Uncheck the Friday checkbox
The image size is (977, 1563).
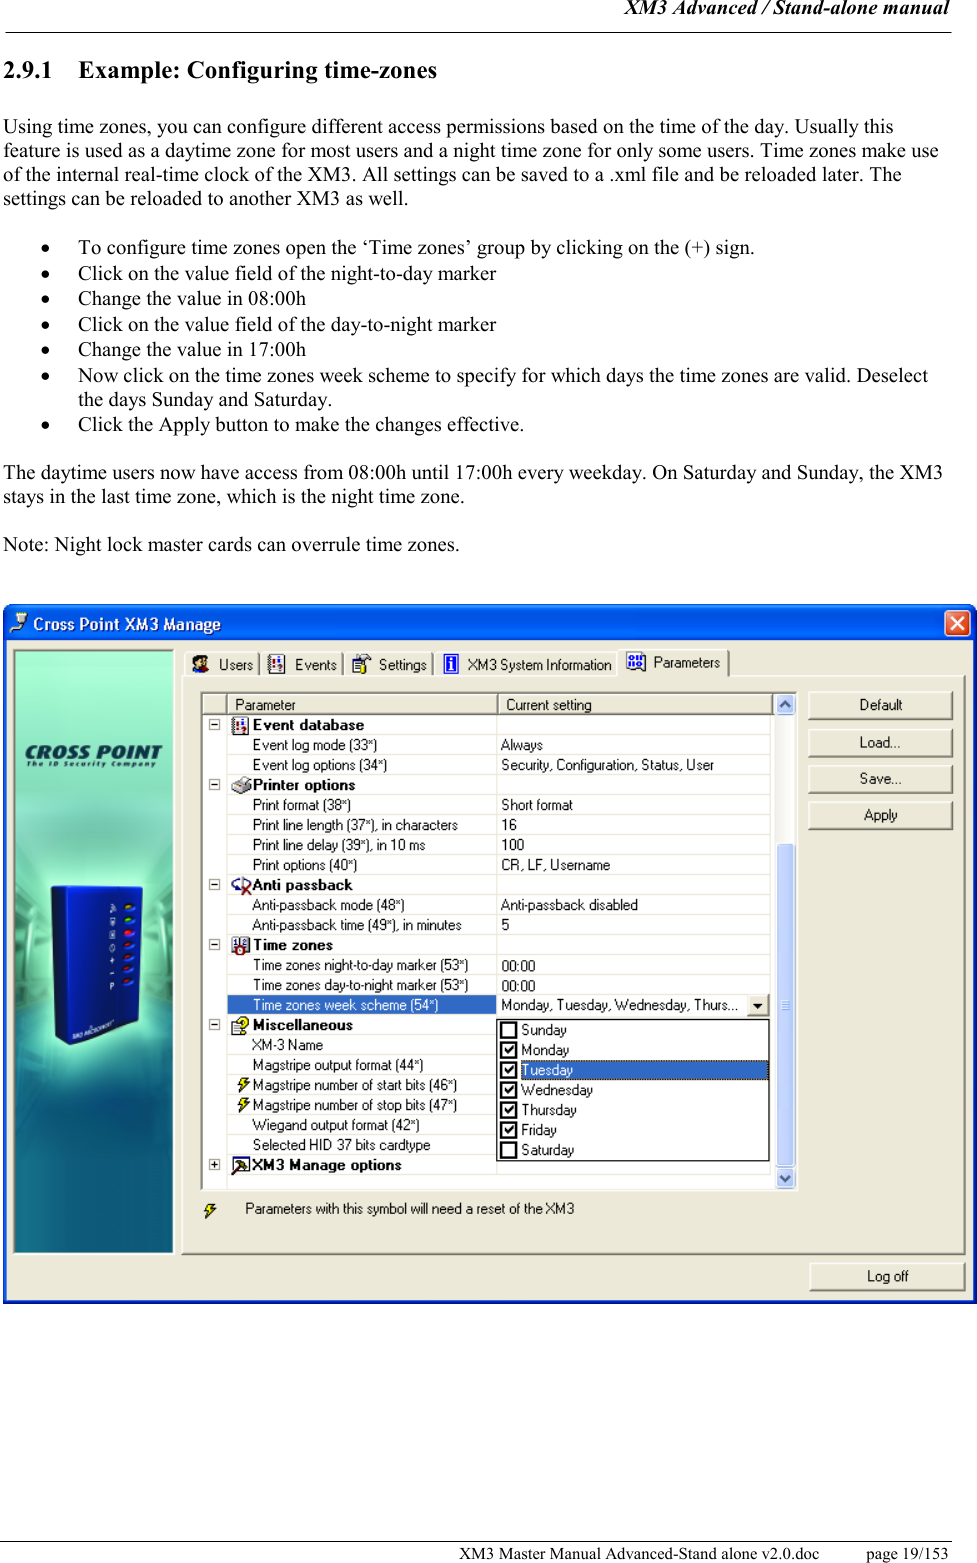coord(509,1130)
